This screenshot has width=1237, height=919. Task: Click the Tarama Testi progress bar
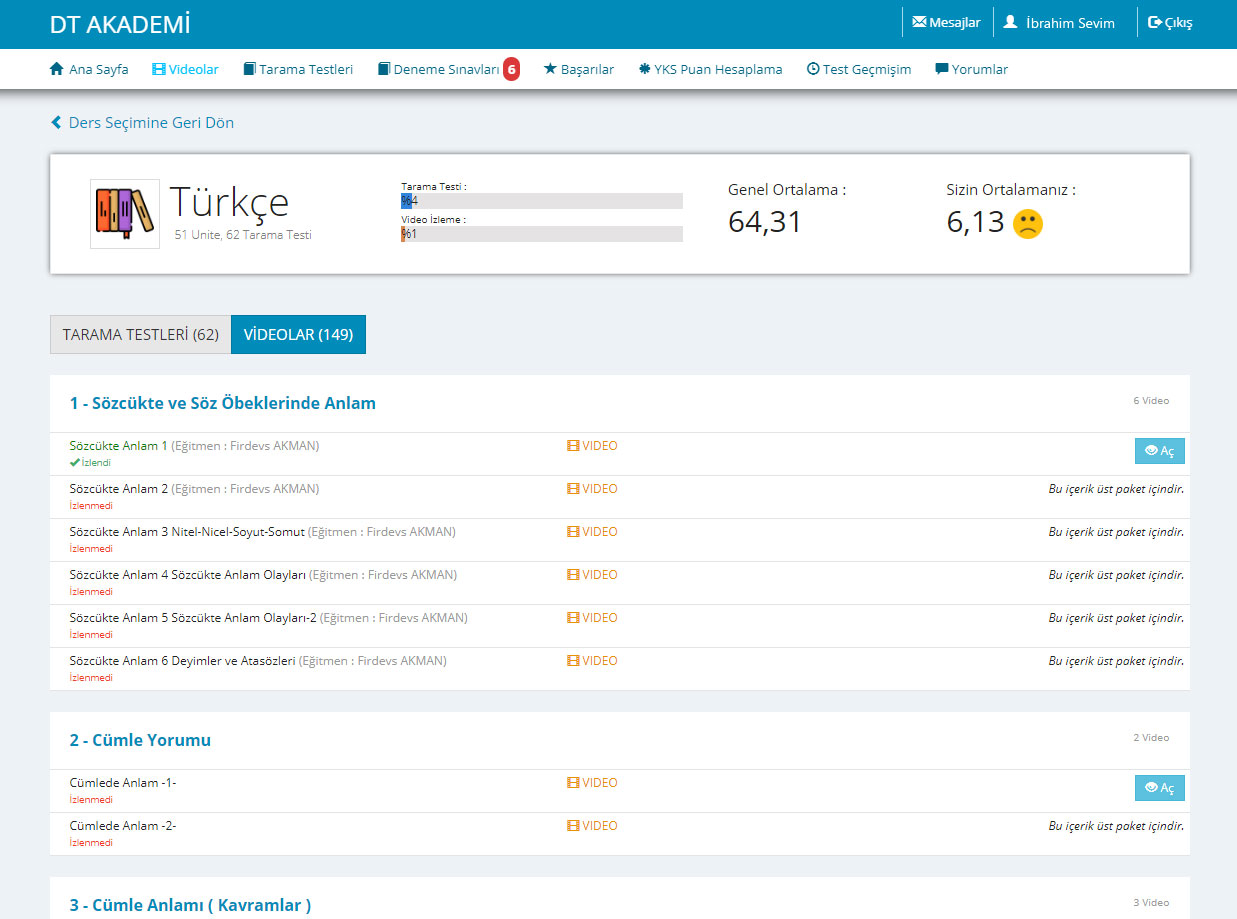[x=541, y=201]
